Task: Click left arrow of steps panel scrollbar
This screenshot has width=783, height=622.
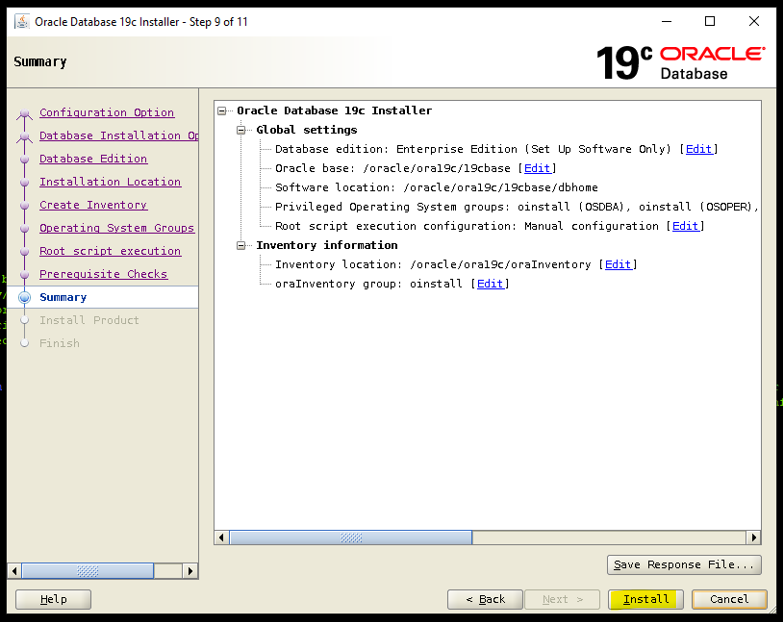Action: coord(14,571)
